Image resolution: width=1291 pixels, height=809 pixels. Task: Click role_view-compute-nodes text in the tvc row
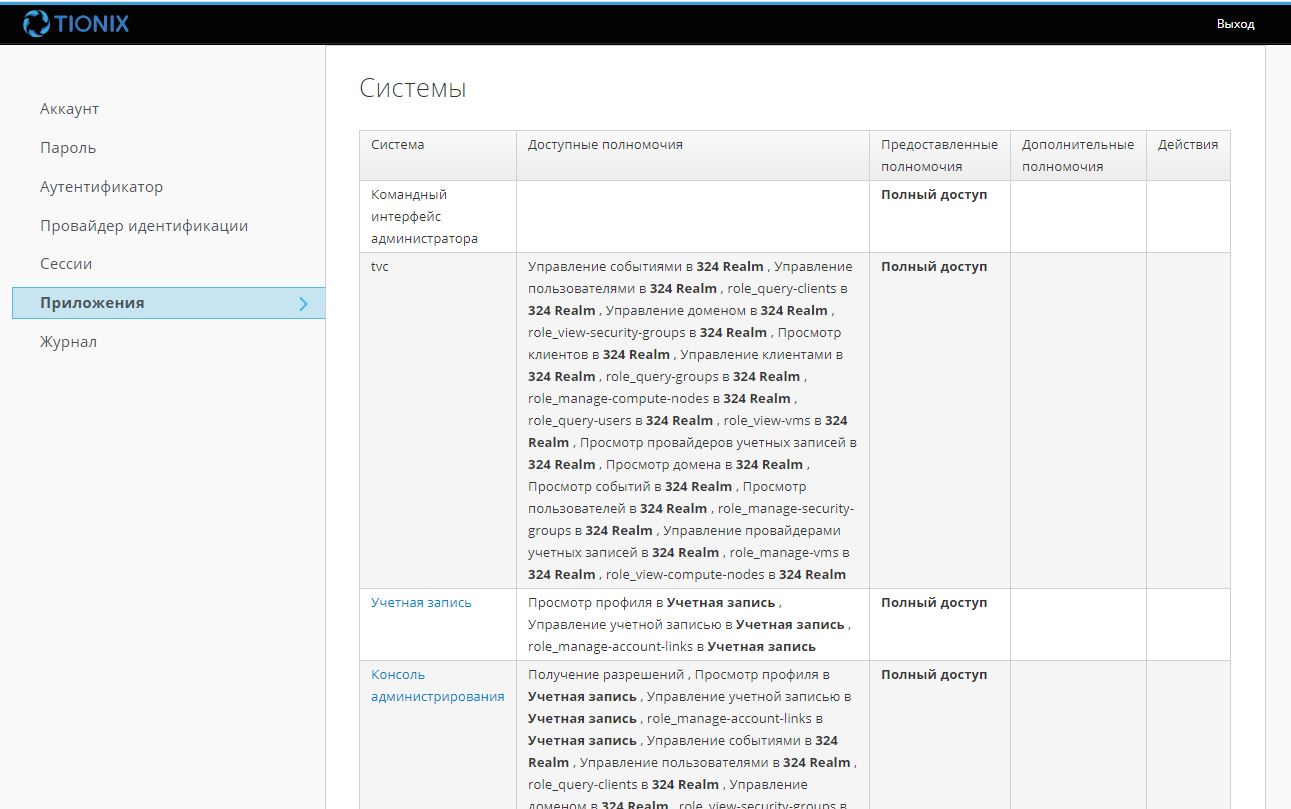[x=683, y=575]
